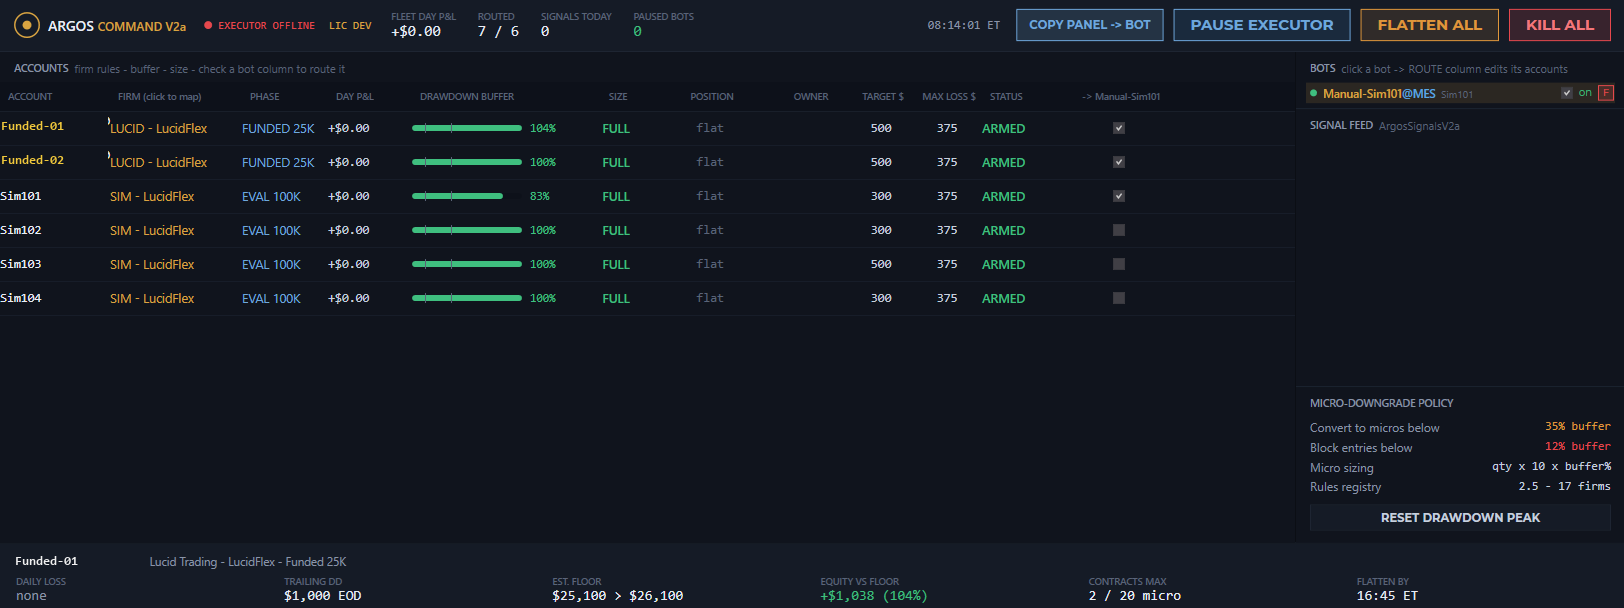1624x608 pixels.
Task: Uncheck the Manual-Sim101 route checkbox for Sim101
Action: pyautogui.click(x=1119, y=196)
